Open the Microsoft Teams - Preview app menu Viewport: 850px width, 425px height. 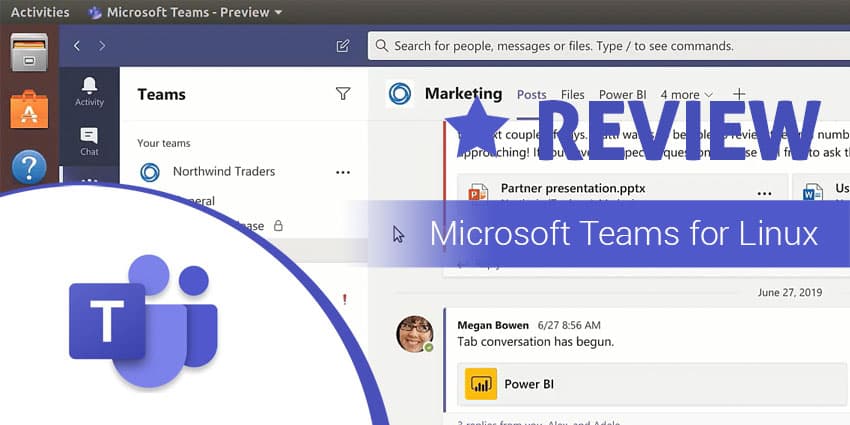(185, 12)
